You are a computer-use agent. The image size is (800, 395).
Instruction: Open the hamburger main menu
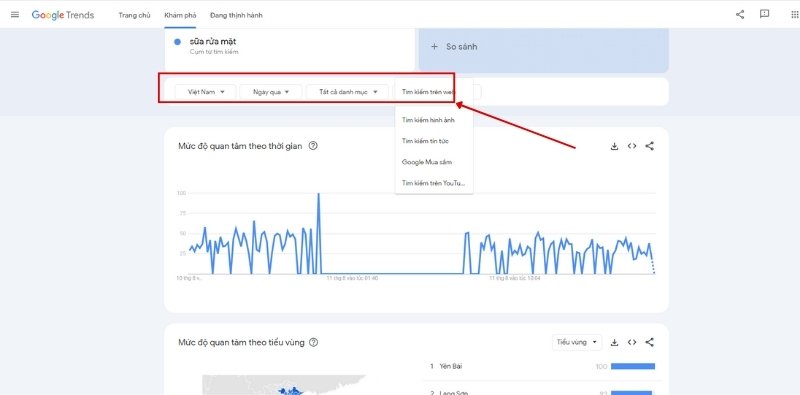click(x=15, y=15)
